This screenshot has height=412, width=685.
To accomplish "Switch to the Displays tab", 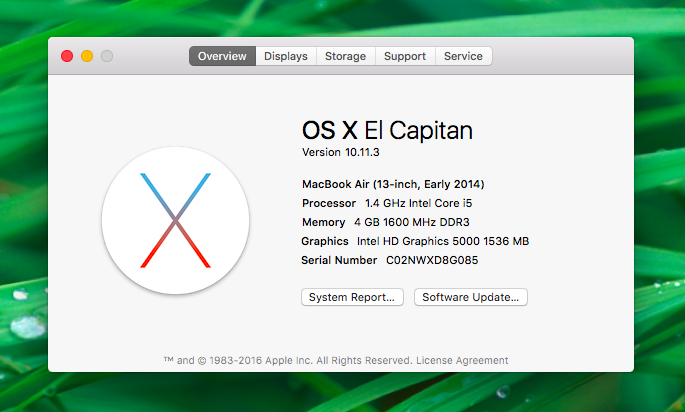I will (286, 57).
